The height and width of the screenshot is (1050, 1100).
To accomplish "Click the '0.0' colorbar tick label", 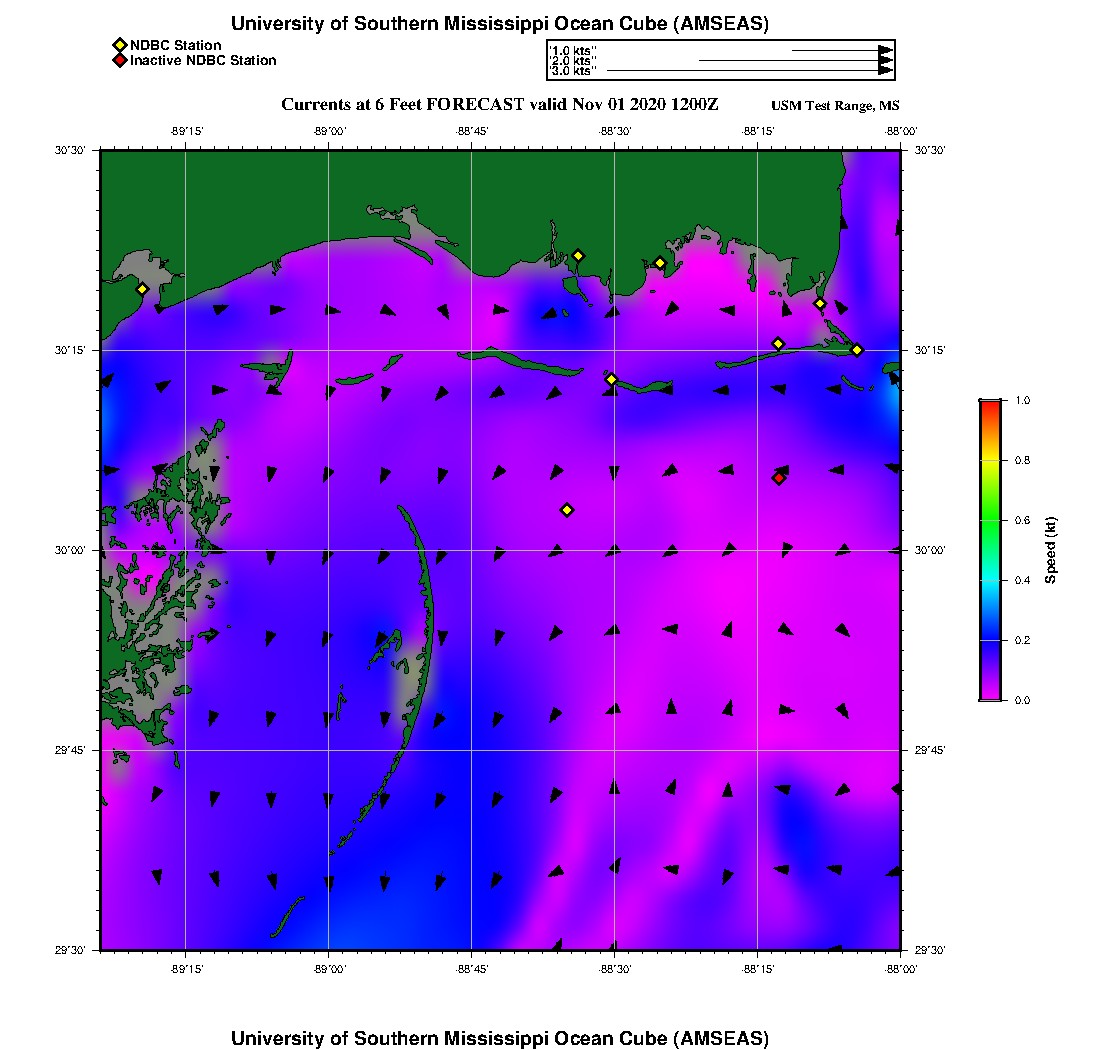I will pyautogui.click(x=1022, y=700).
